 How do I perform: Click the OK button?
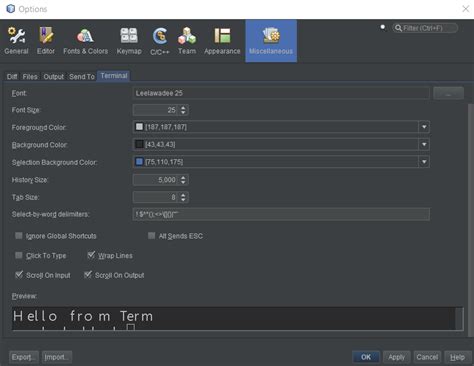(x=366, y=357)
